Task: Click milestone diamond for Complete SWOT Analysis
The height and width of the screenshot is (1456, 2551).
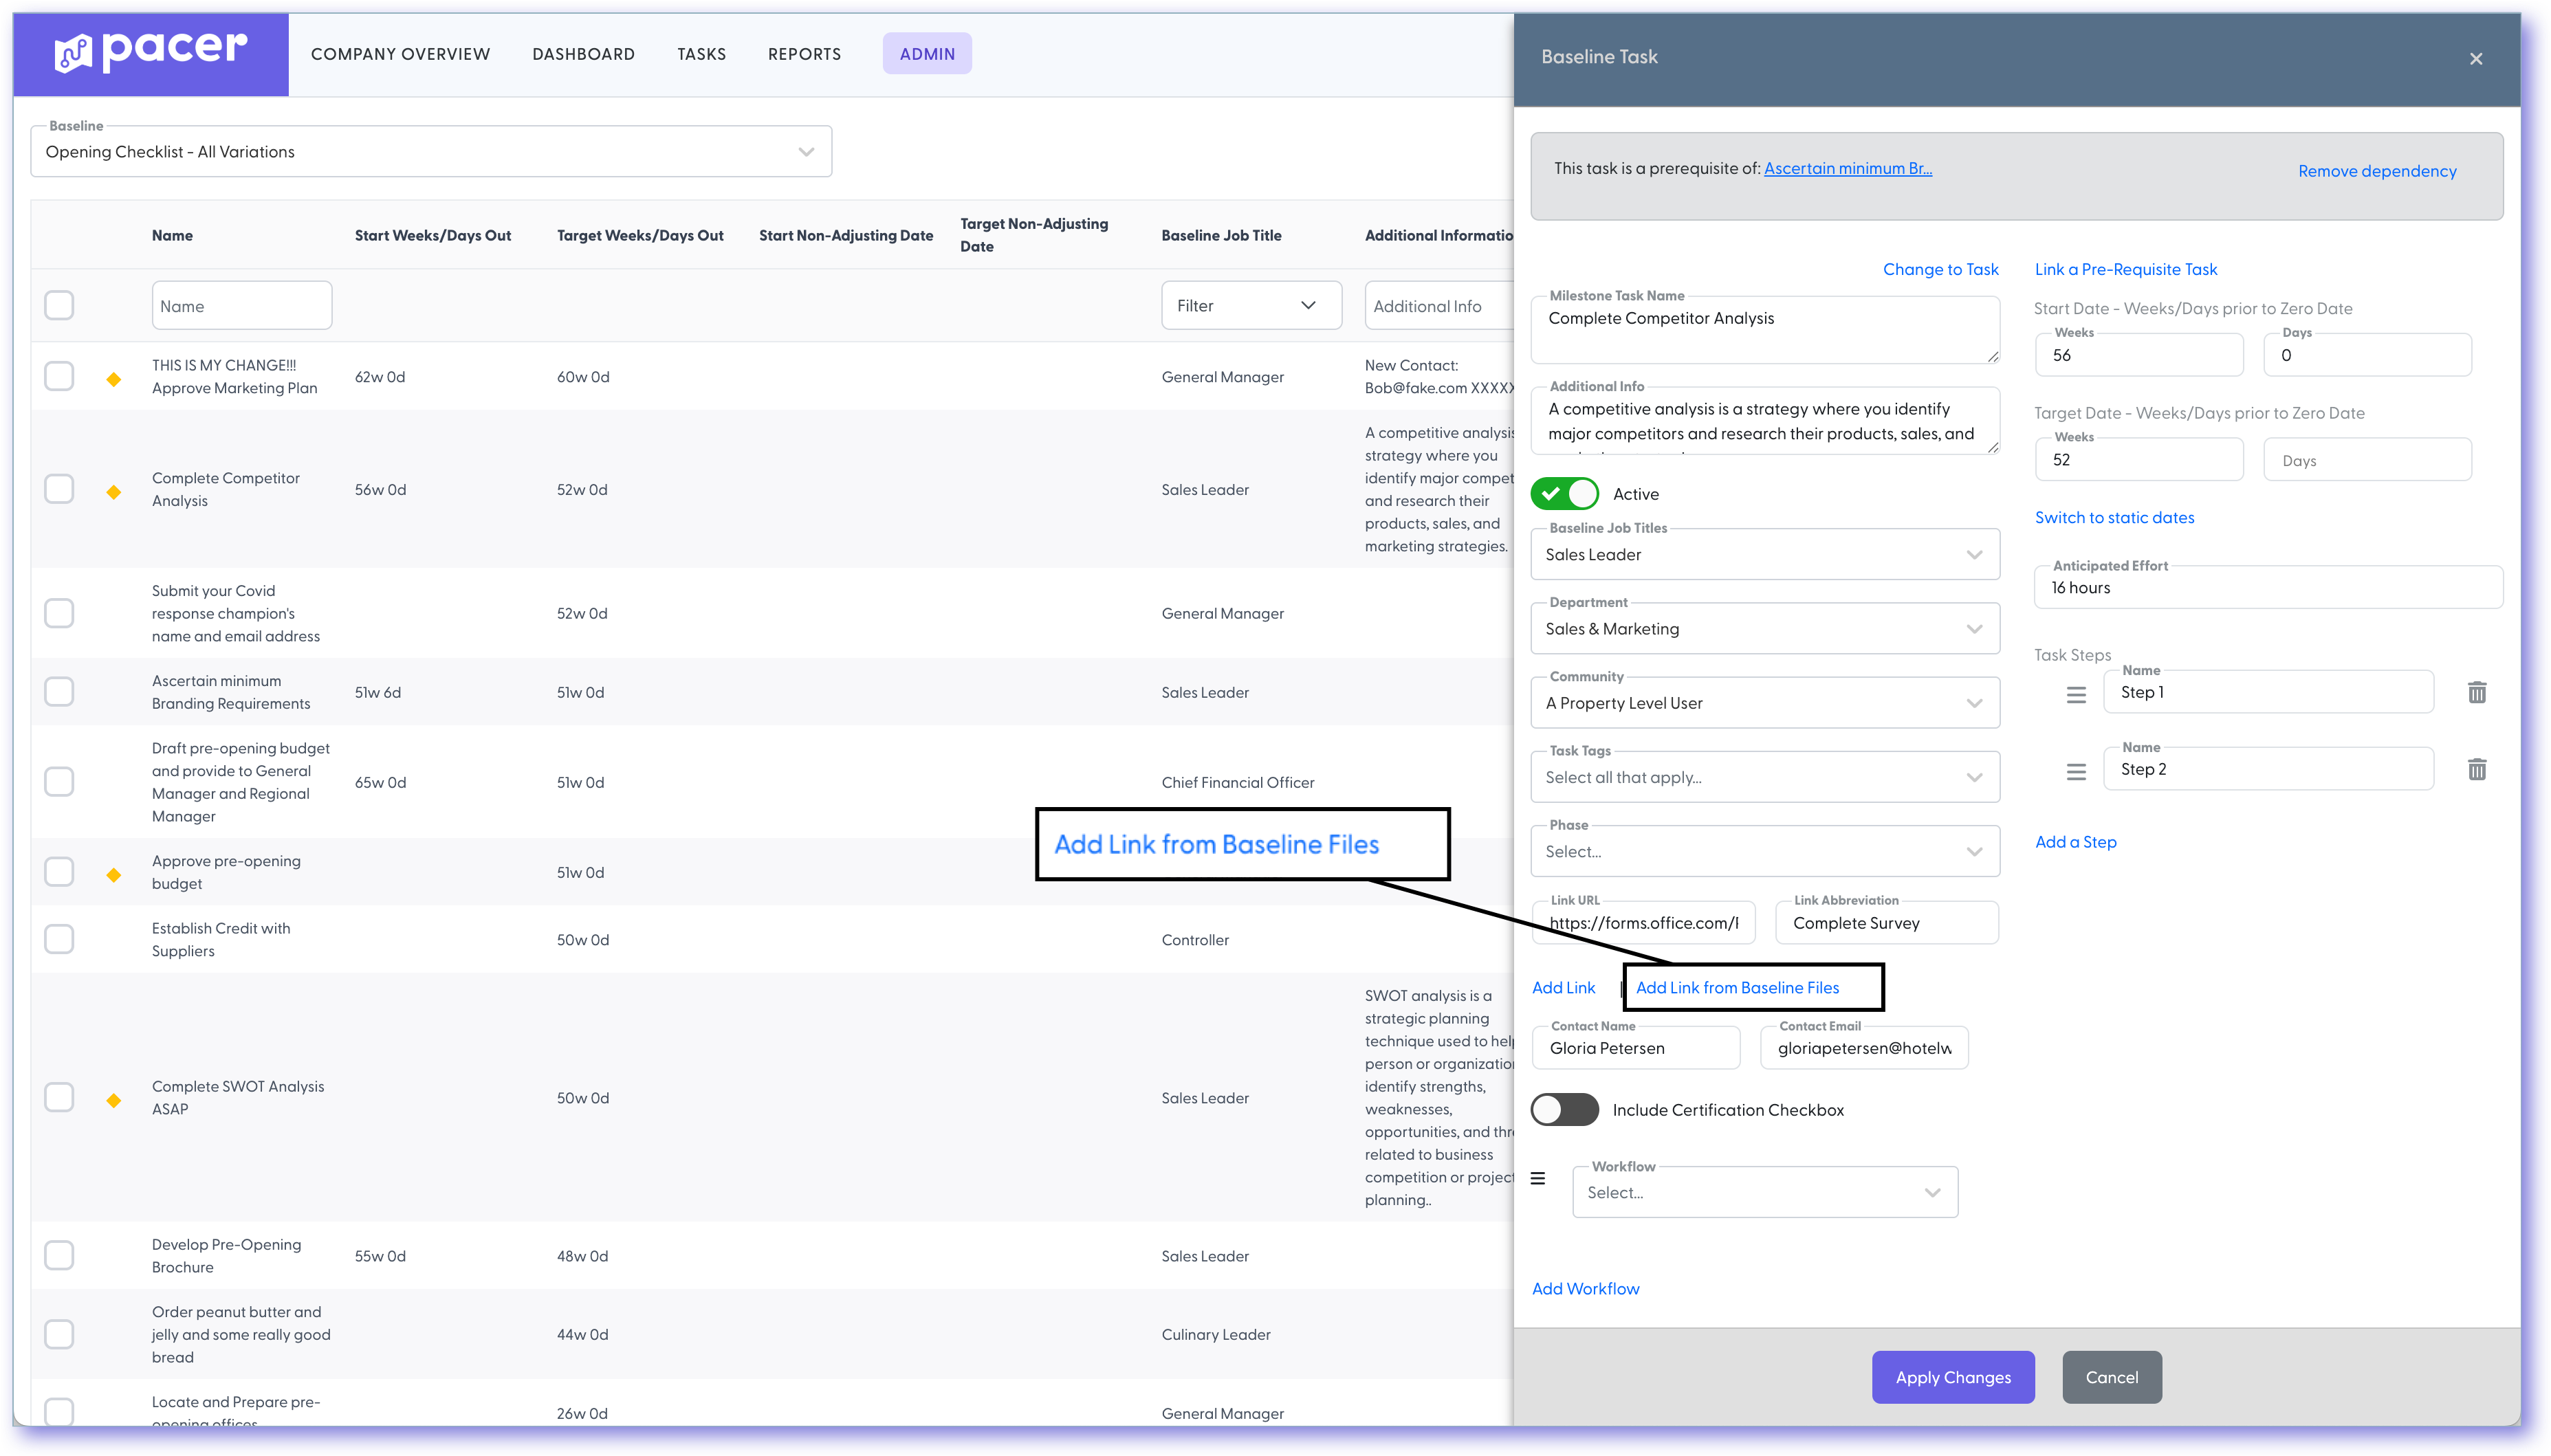Action: click(114, 1100)
